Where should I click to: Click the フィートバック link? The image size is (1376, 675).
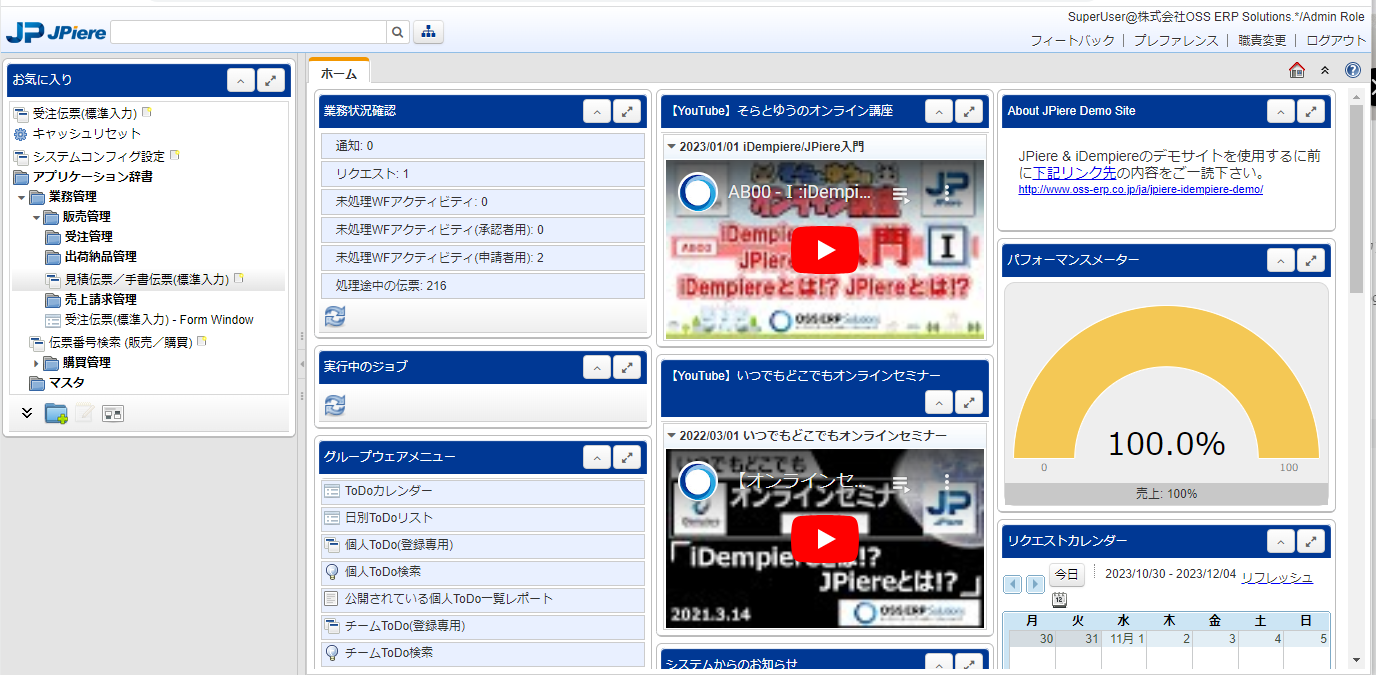(1072, 41)
